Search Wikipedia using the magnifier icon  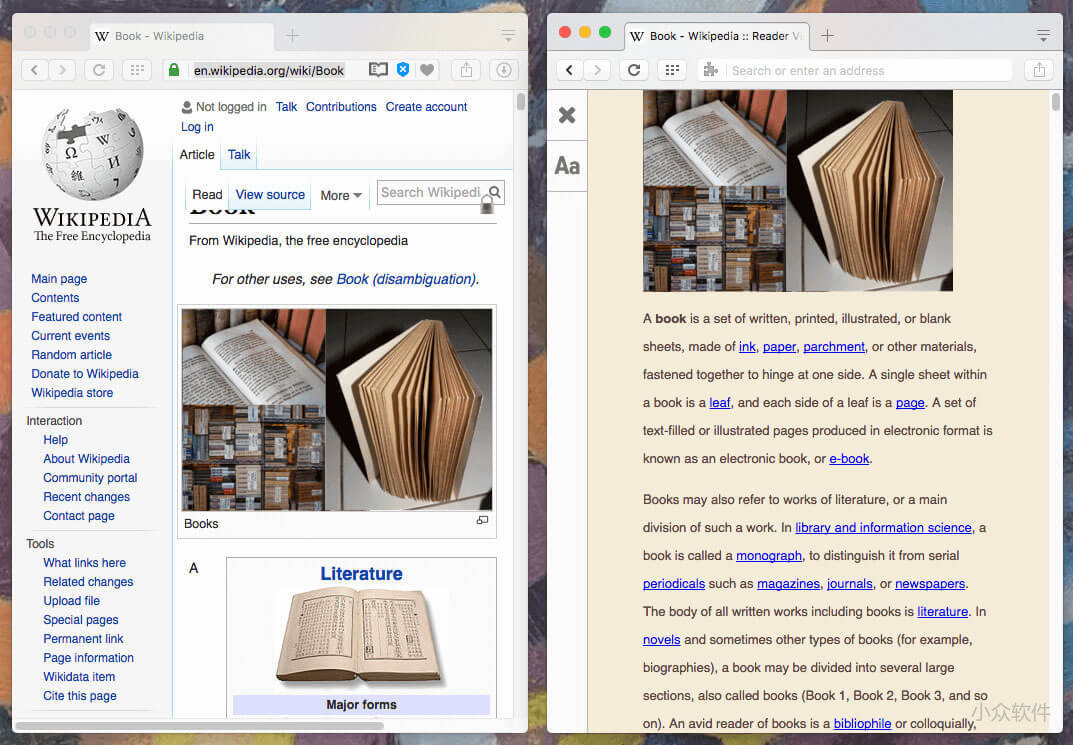click(495, 193)
